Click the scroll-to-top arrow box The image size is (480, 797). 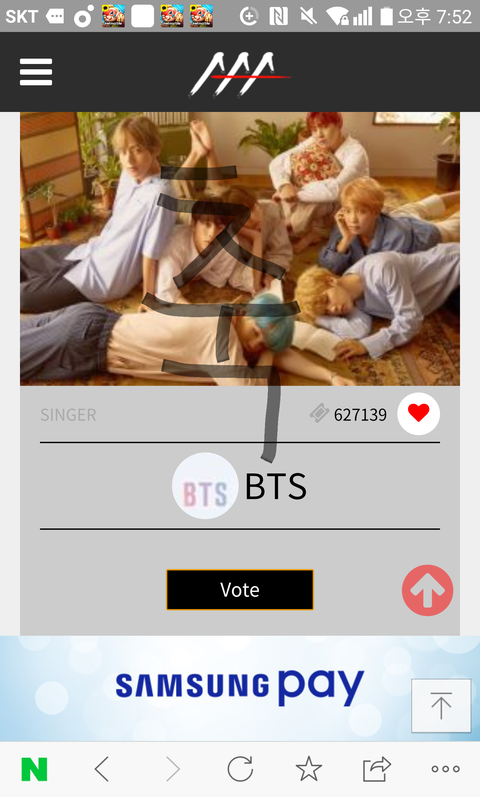pyautogui.click(x=441, y=706)
